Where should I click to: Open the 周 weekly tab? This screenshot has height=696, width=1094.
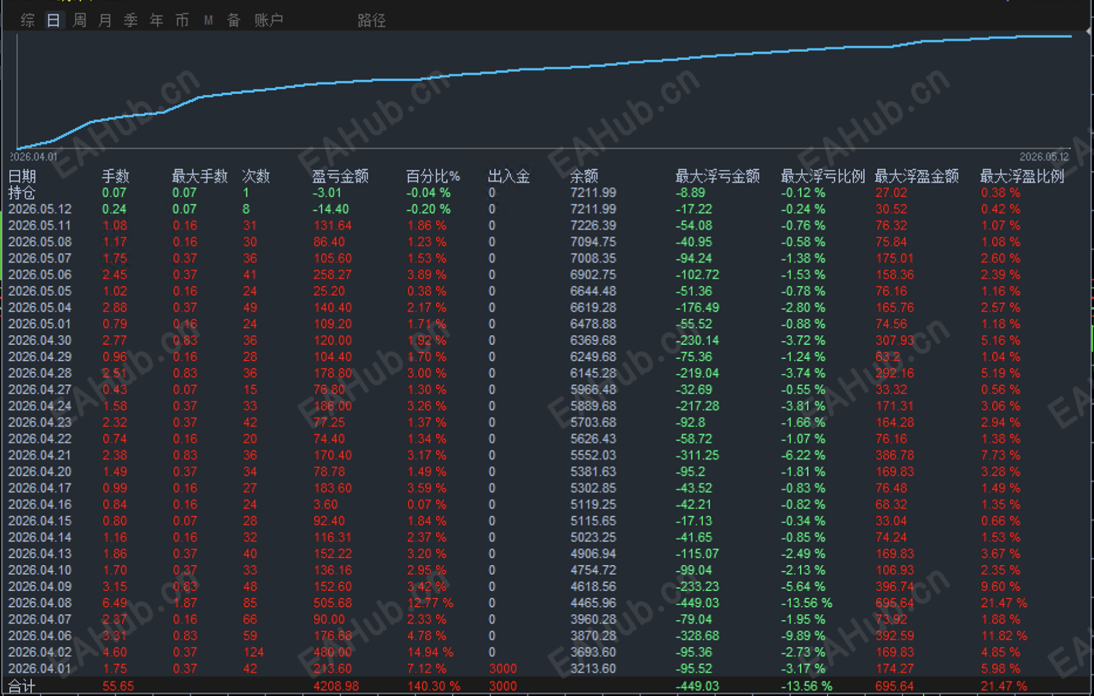pos(80,20)
